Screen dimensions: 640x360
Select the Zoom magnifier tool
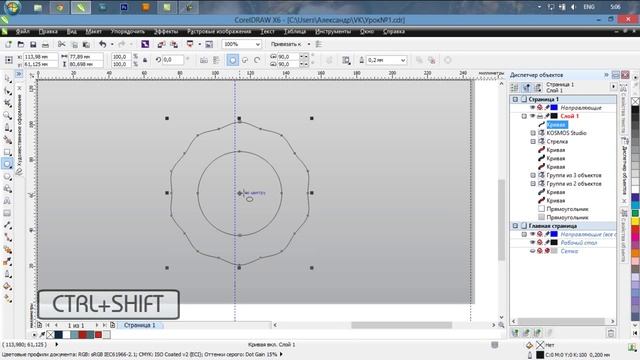click(7, 116)
